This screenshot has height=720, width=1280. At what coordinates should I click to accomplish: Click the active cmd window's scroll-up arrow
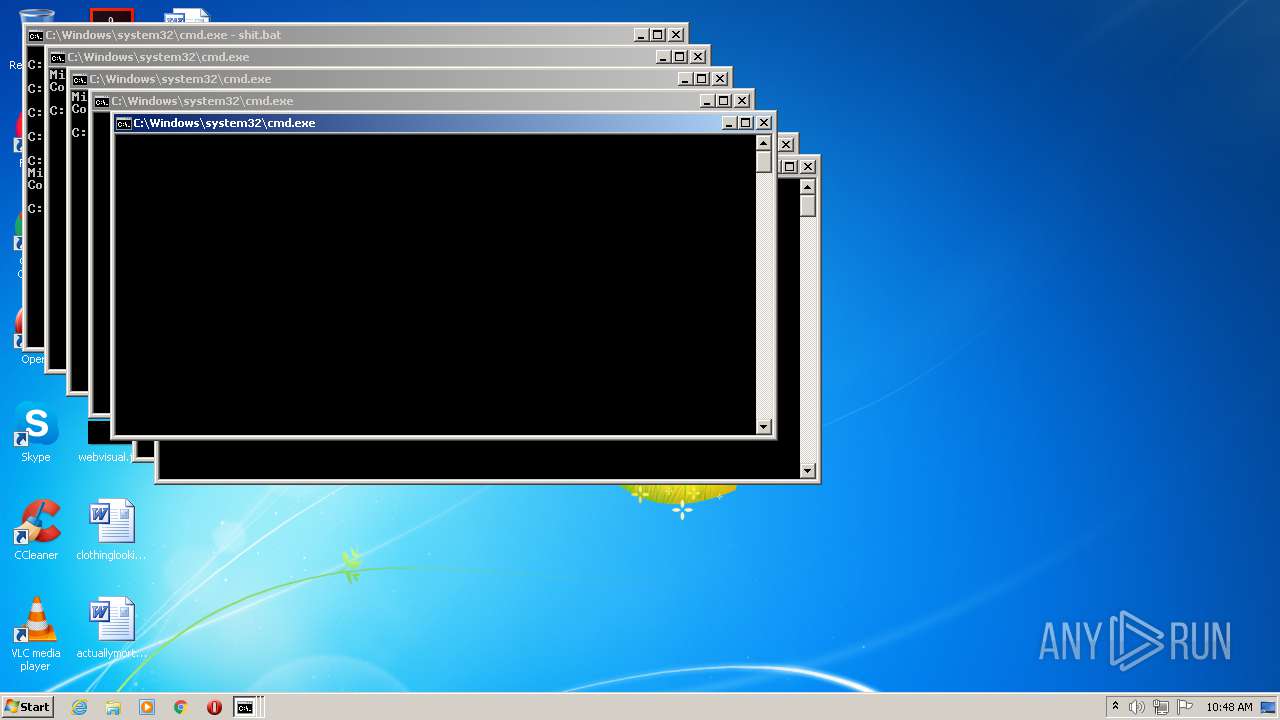tap(764, 143)
